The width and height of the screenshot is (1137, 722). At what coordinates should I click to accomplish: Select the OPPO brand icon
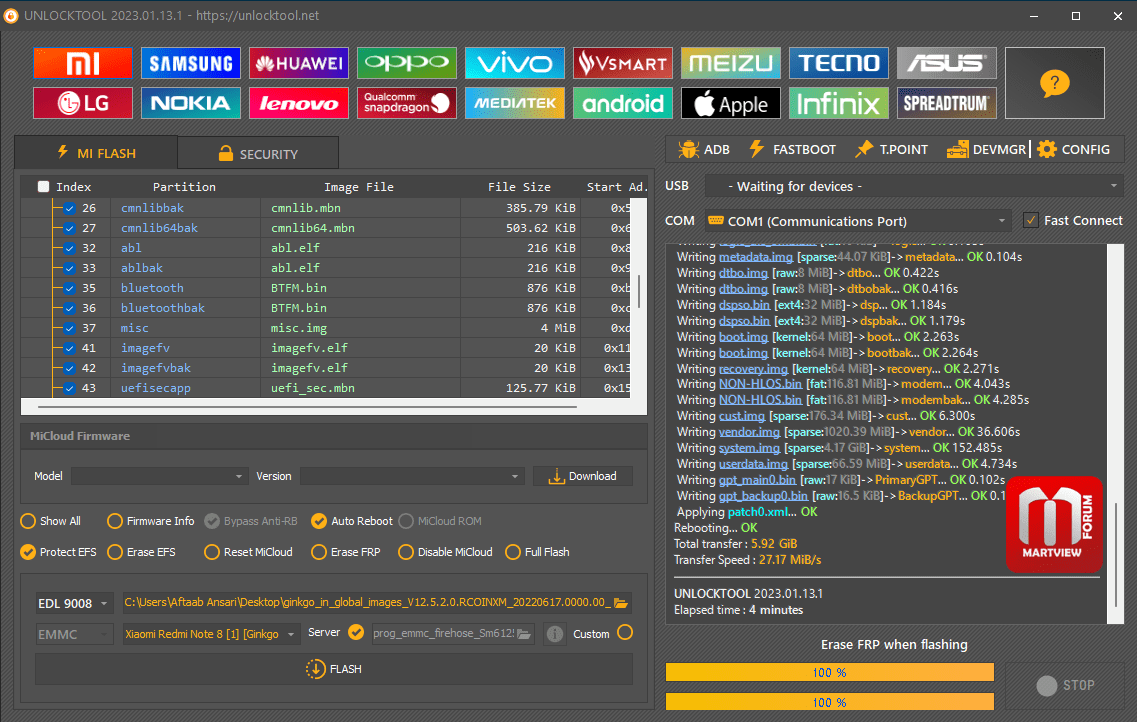pyautogui.click(x=407, y=63)
